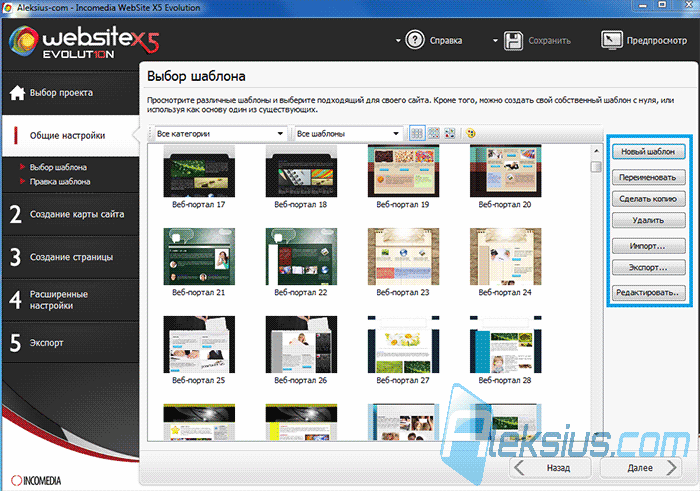
Task: Go to step 4 Расширенные настройки
Action: (x=71, y=300)
